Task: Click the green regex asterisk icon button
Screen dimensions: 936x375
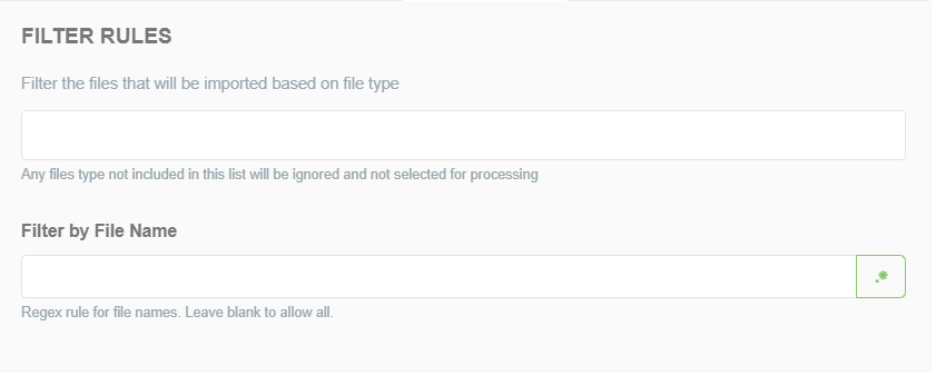Action: click(881, 276)
